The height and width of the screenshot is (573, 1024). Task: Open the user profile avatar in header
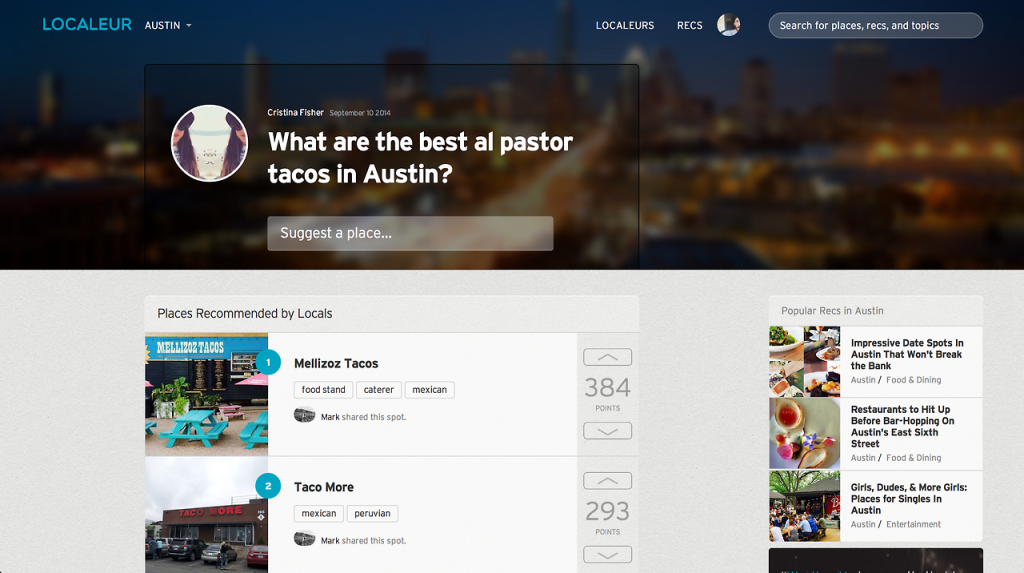click(728, 25)
